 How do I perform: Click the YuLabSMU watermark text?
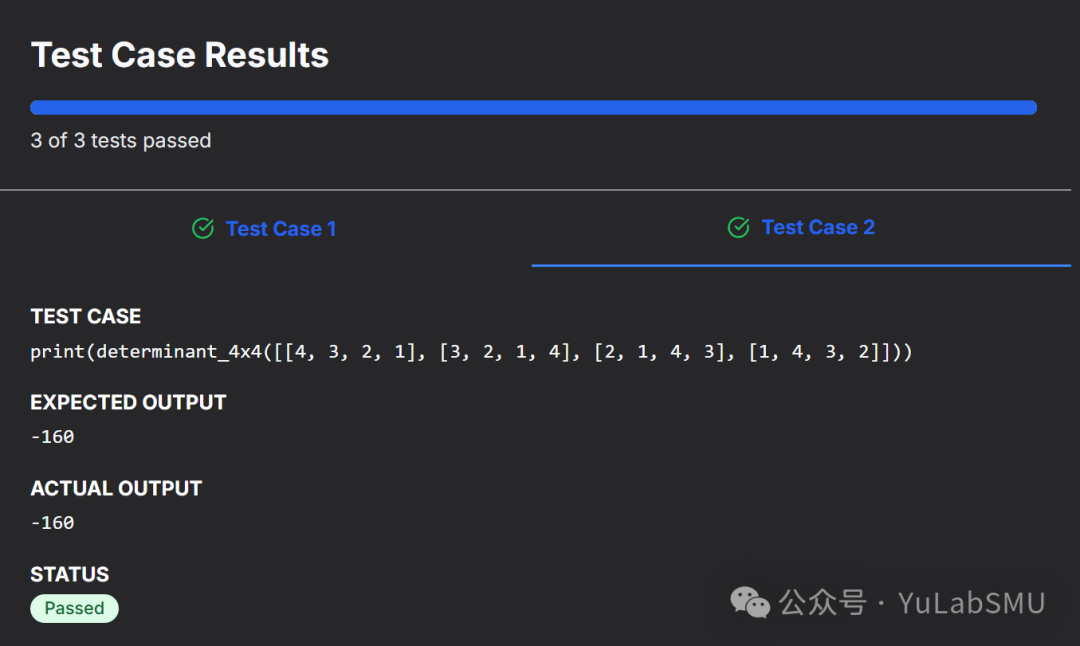click(x=971, y=603)
